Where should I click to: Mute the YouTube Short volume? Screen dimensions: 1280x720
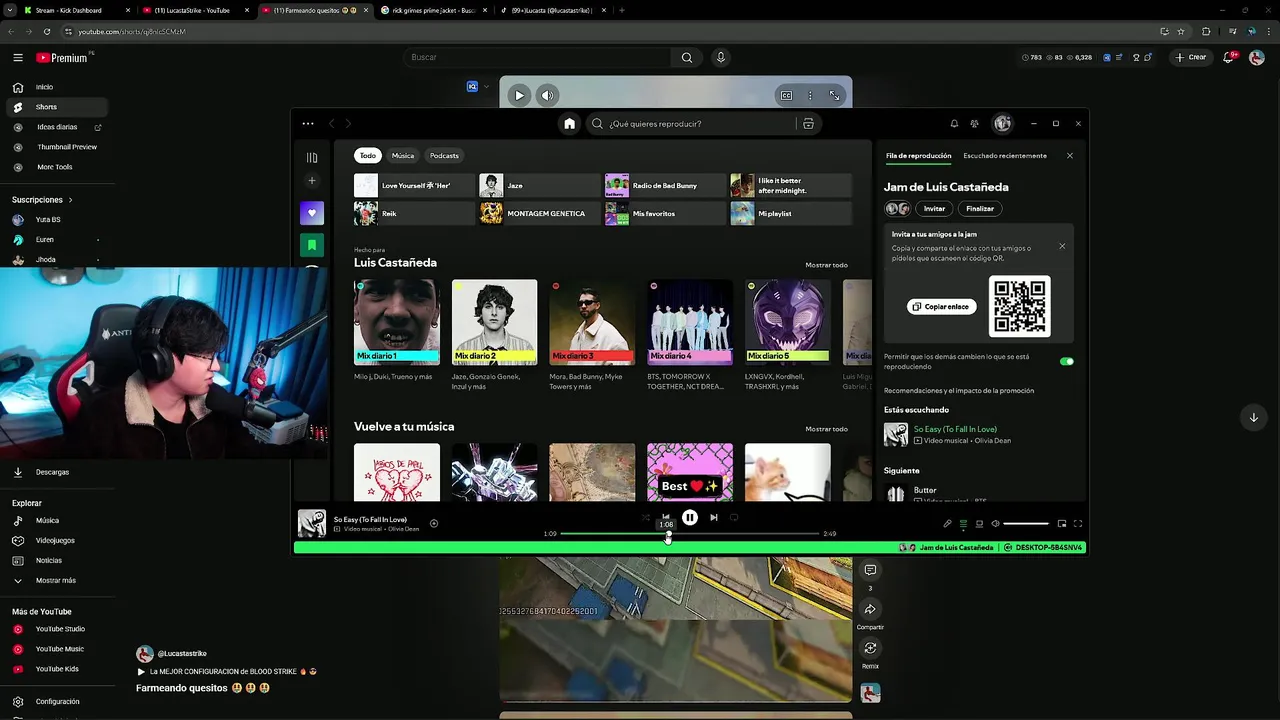point(547,95)
